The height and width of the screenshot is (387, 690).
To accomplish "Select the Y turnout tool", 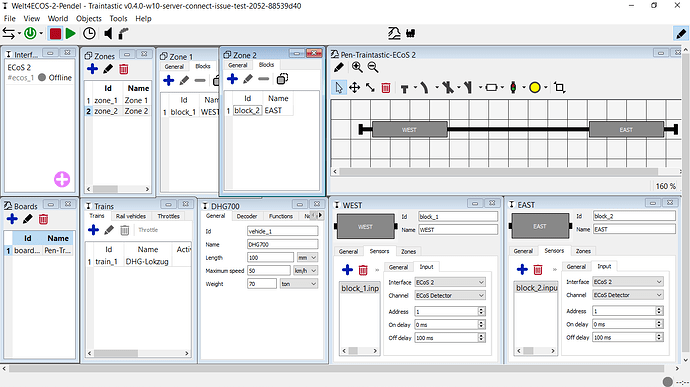I will pos(468,88).
